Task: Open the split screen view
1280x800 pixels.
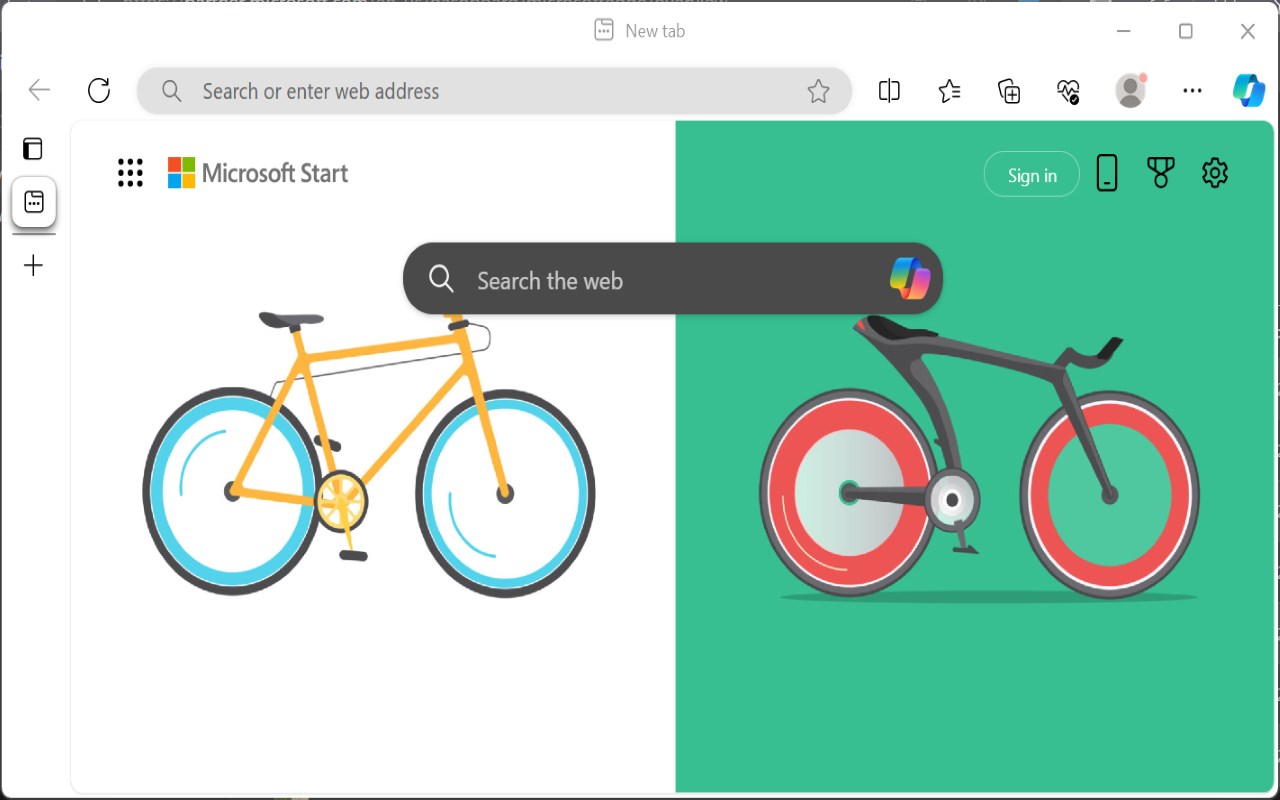Action: click(889, 91)
